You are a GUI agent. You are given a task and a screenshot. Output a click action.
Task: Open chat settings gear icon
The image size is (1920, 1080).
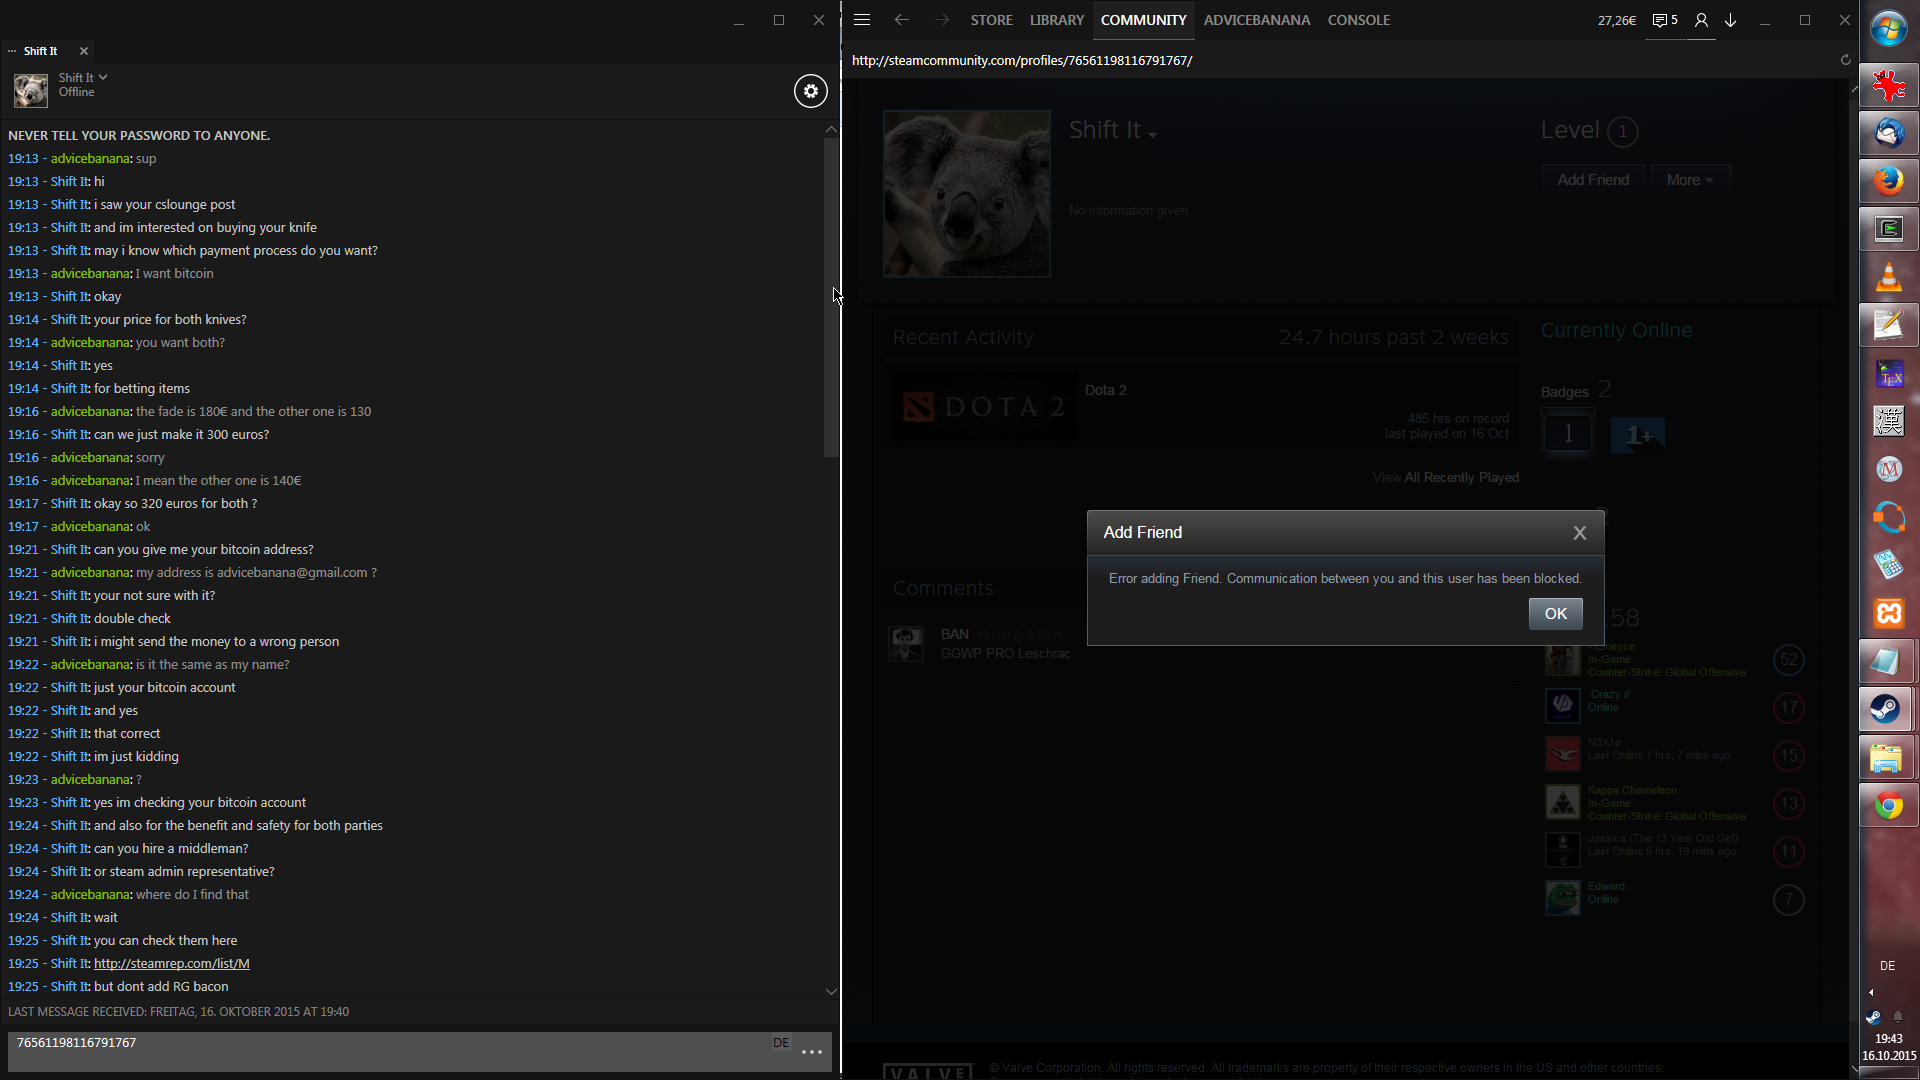click(811, 91)
